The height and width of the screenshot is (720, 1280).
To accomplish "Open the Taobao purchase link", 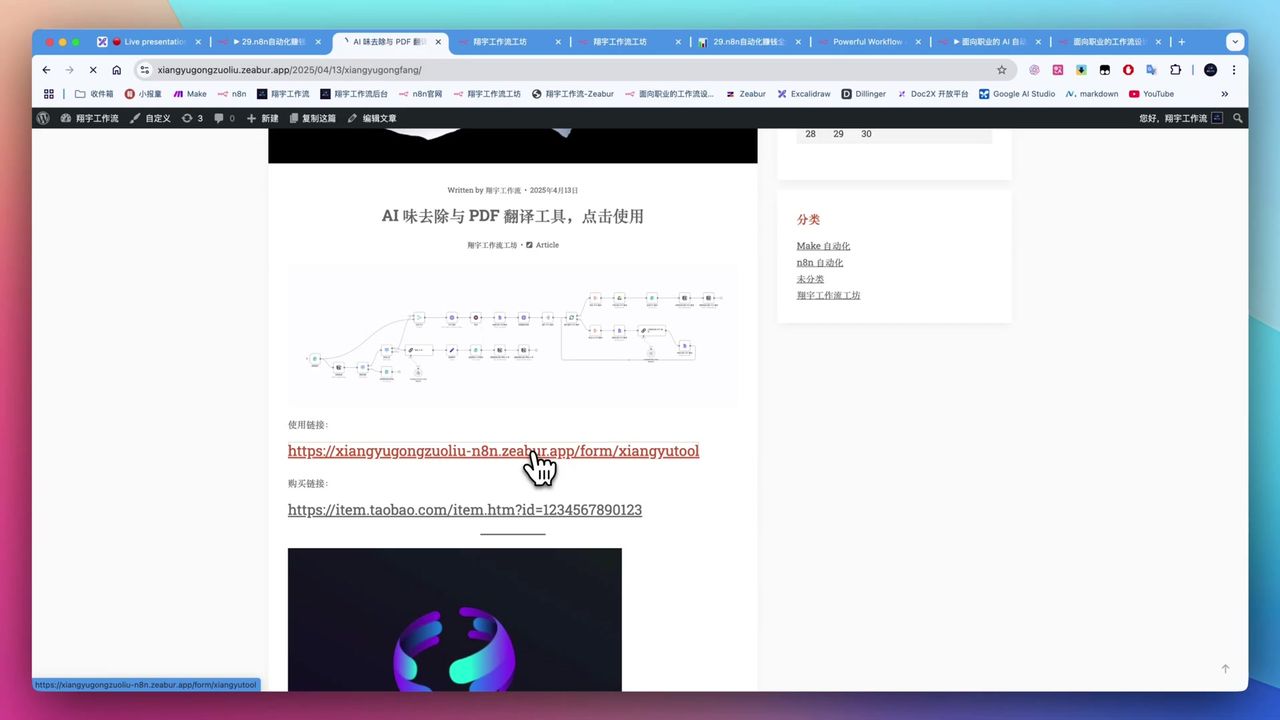I will coord(464,510).
